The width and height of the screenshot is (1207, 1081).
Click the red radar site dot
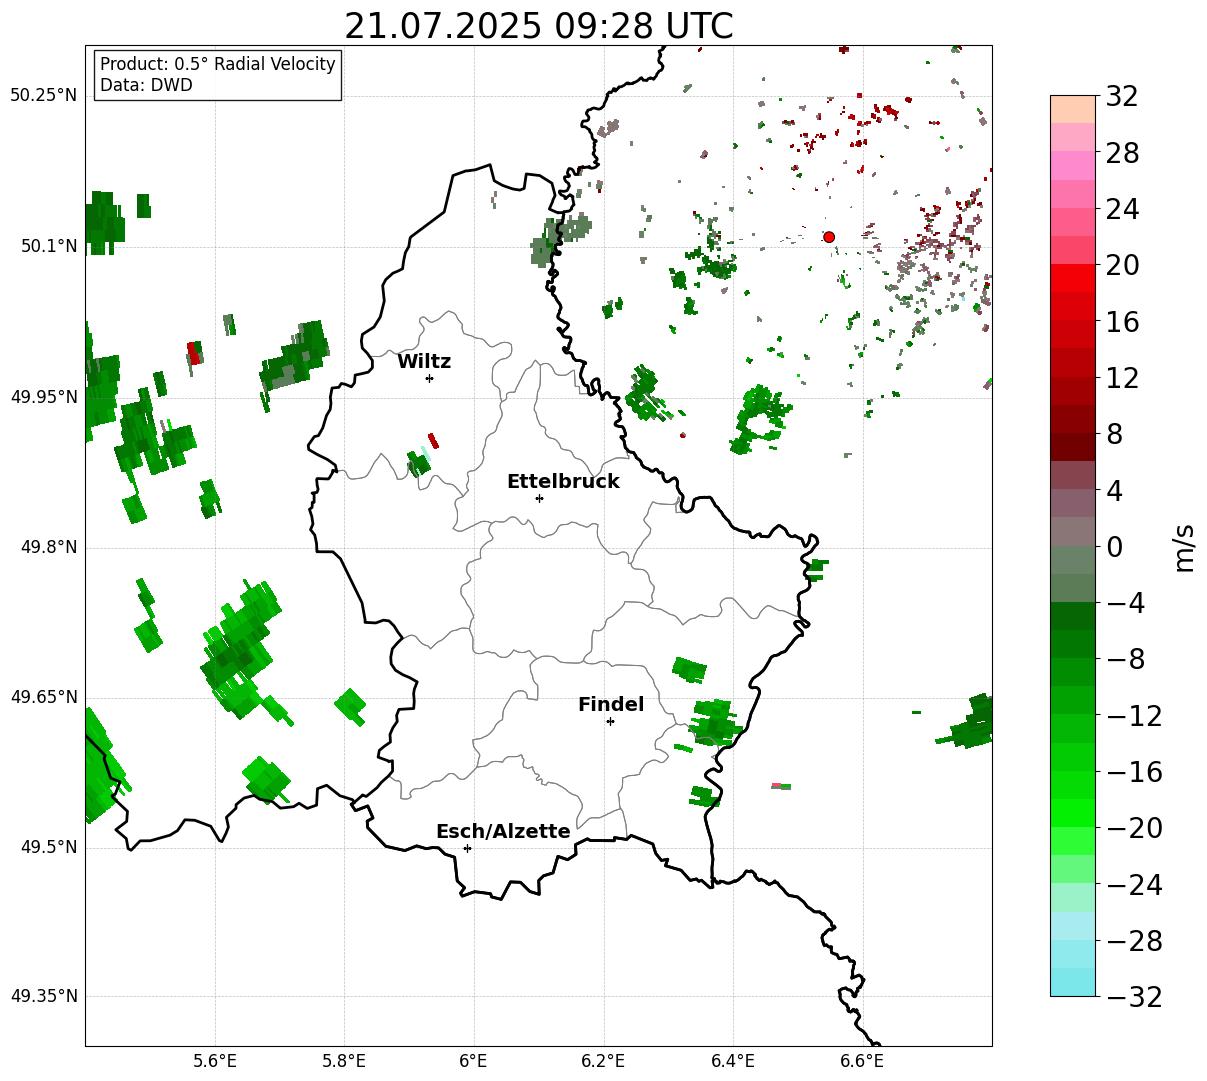(x=829, y=237)
